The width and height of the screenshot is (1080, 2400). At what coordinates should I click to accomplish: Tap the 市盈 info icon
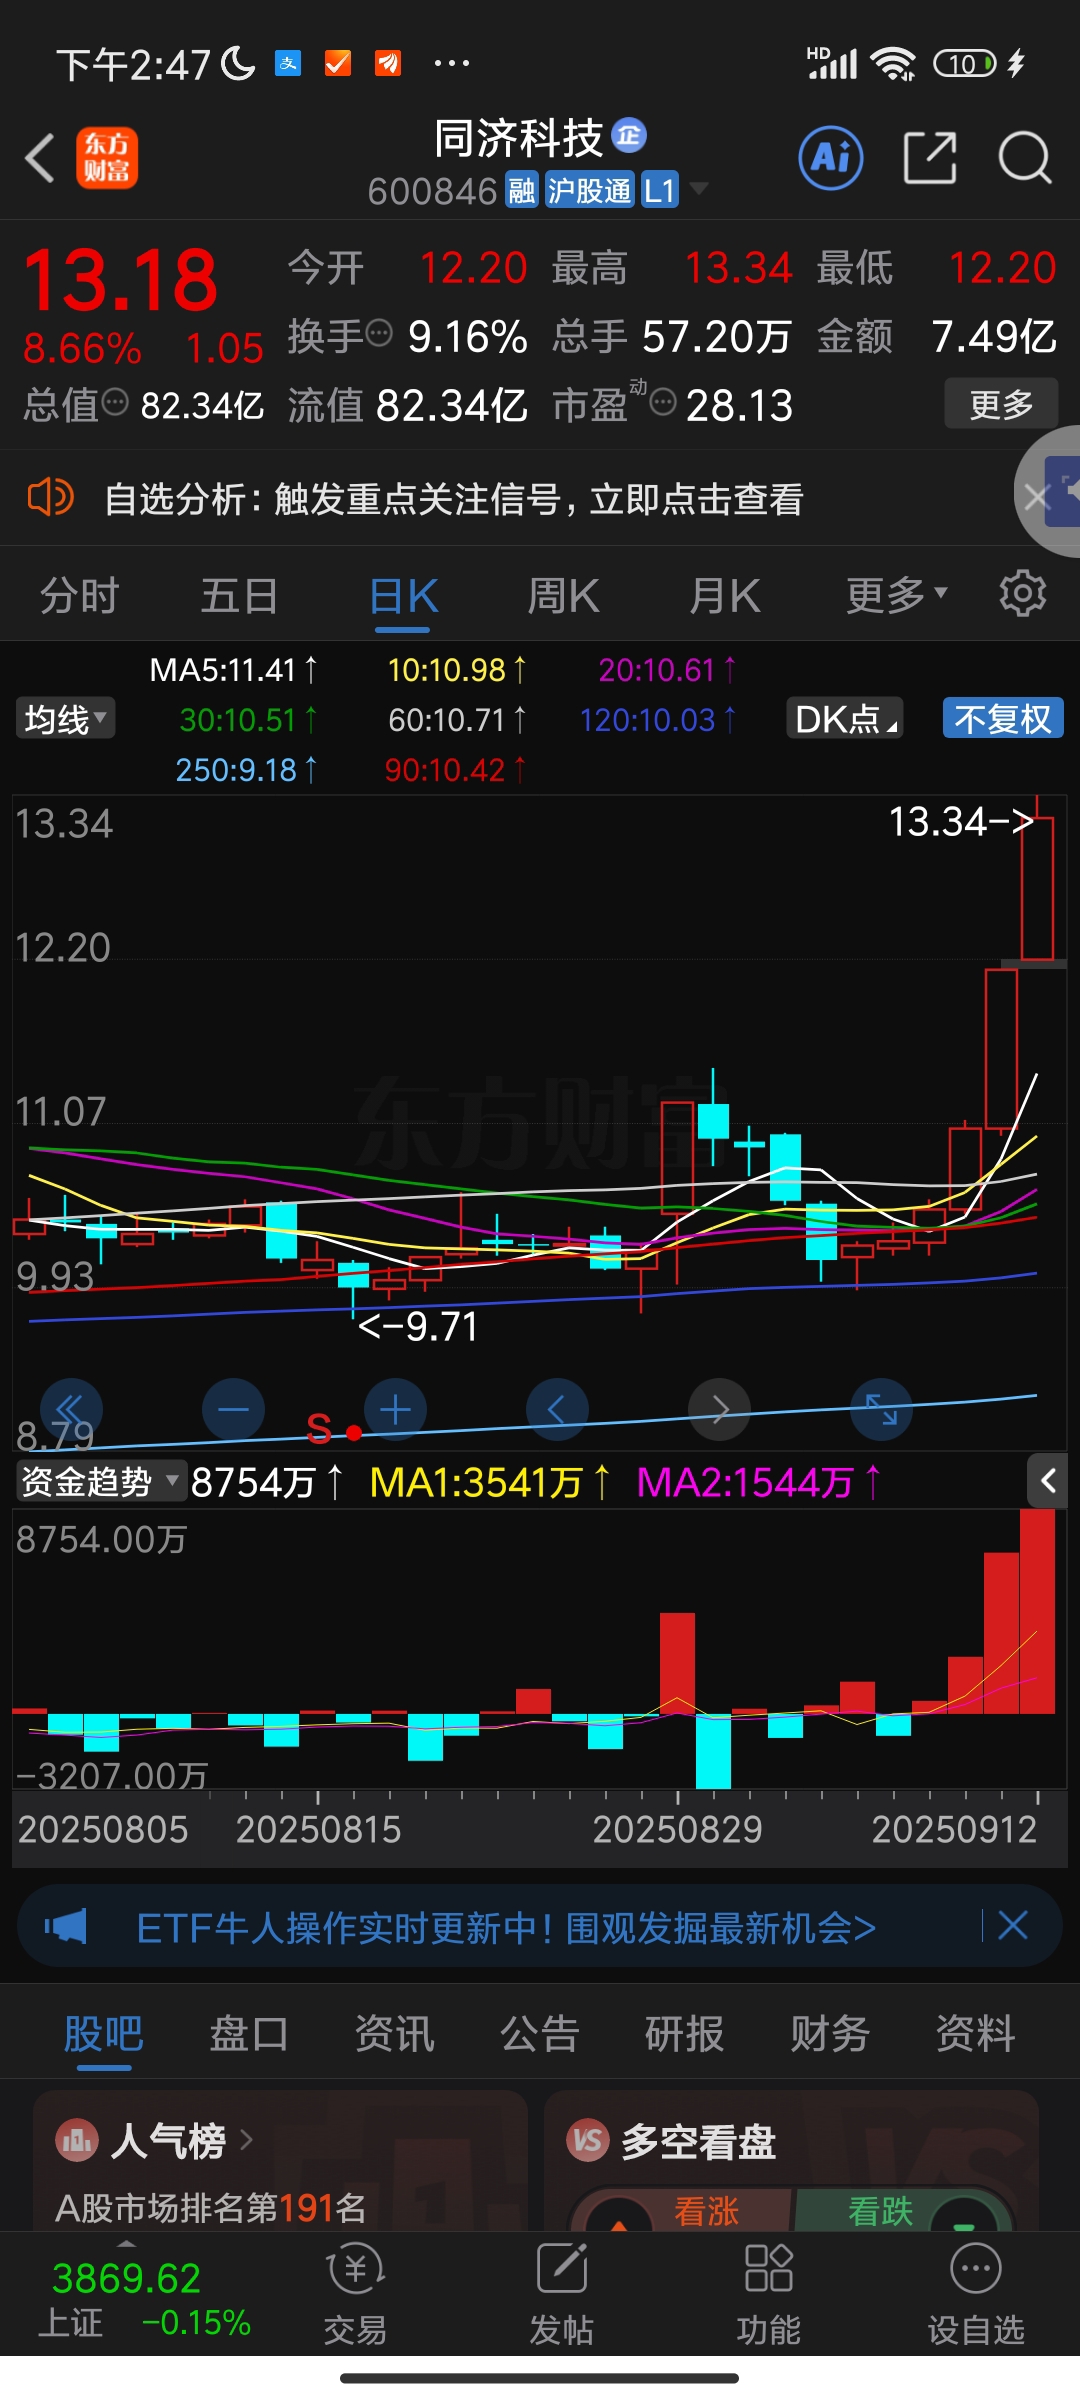663,402
